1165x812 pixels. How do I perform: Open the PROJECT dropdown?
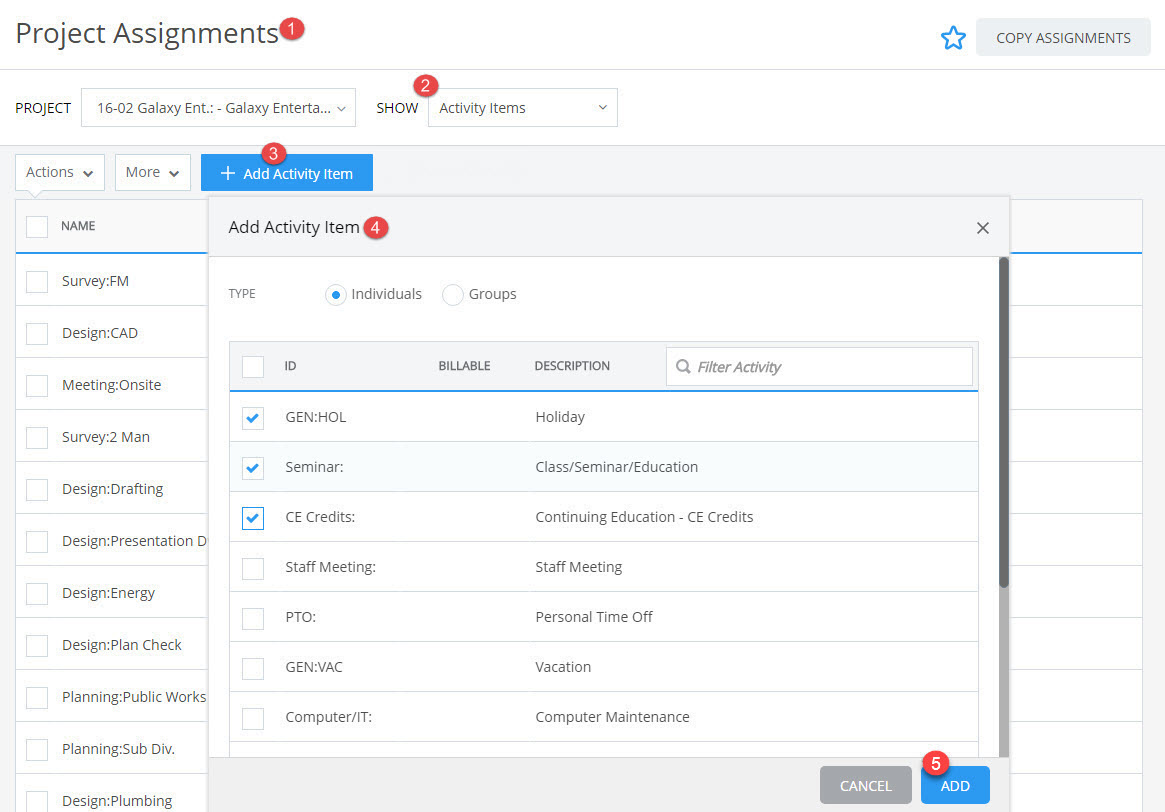[x=218, y=107]
